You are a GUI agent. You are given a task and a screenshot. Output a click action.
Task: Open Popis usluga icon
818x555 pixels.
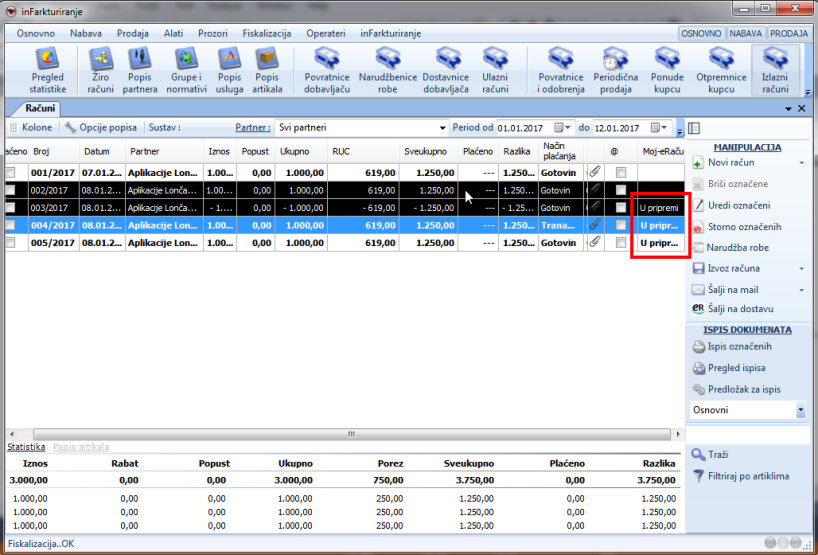(x=230, y=70)
